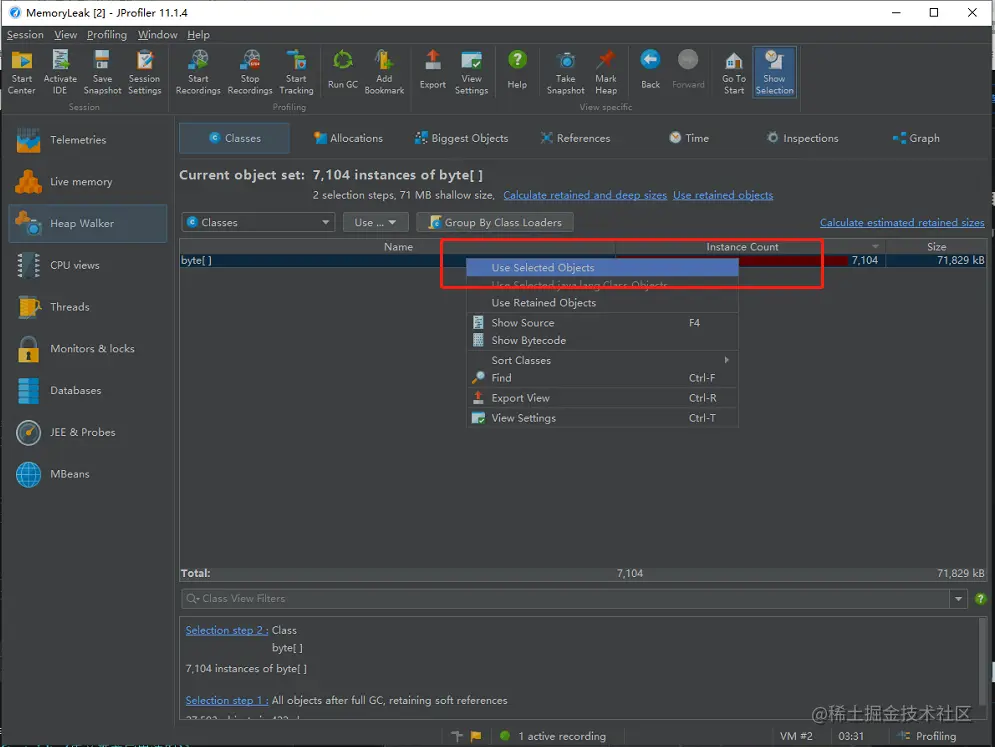
Task: Open the Window menu
Action: 157,35
